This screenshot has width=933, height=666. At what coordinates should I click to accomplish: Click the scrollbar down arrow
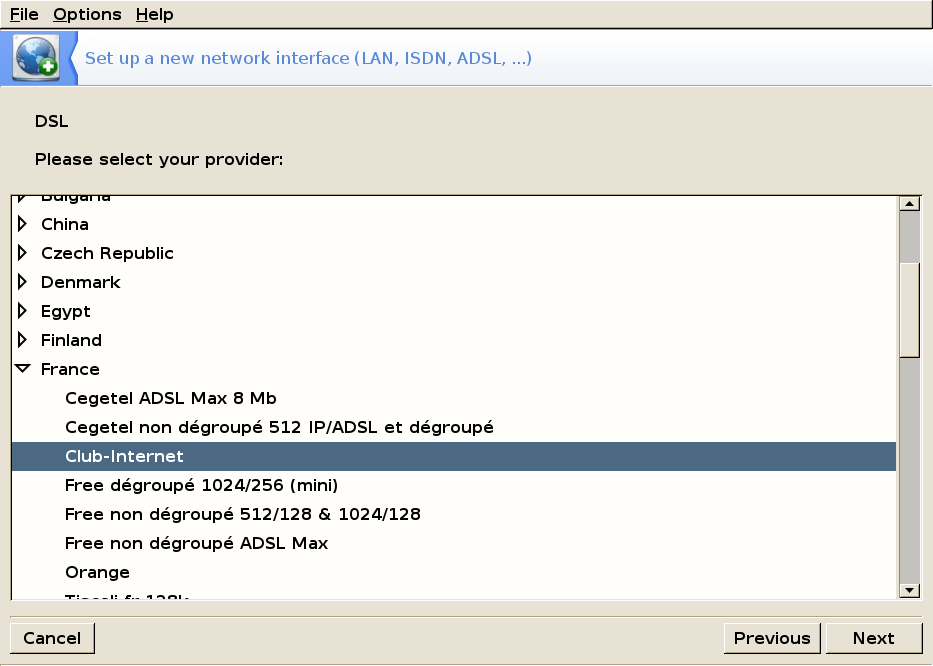910,590
